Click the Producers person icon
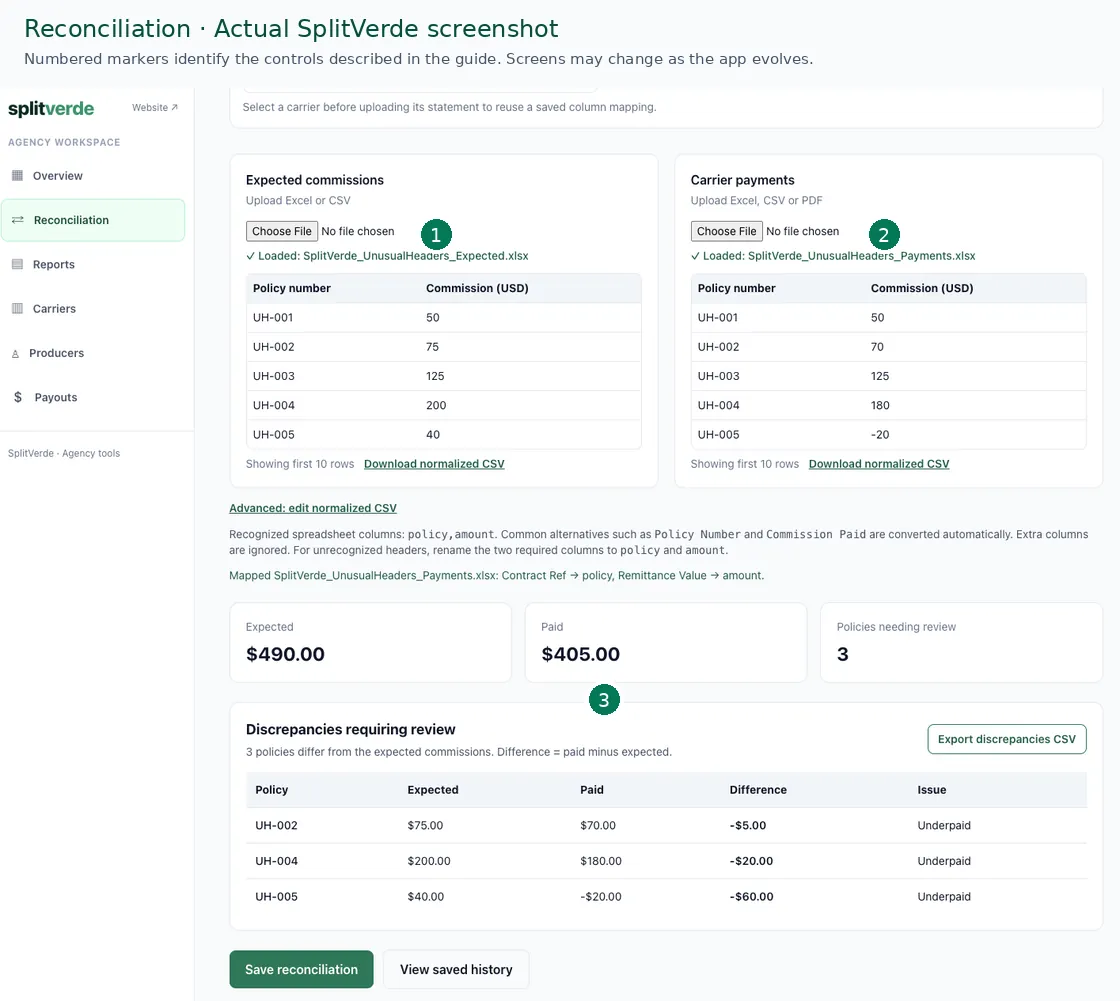The image size is (1120, 1001). (x=16, y=354)
